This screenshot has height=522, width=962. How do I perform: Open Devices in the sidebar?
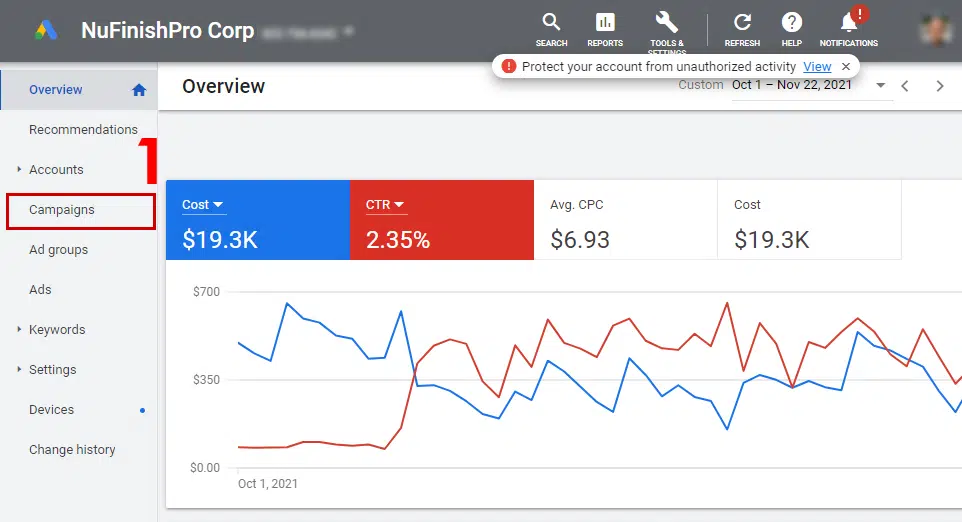51,409
